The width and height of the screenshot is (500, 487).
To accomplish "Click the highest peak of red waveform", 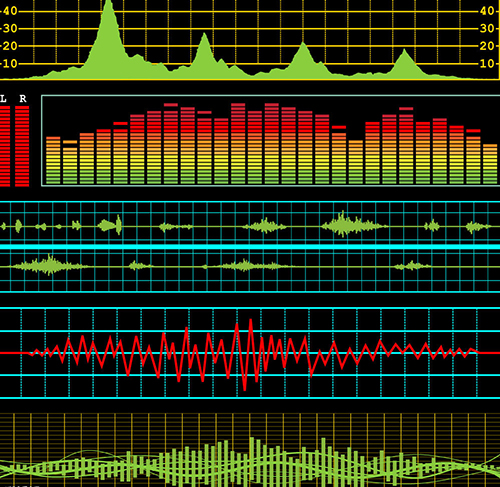I will tap(251, 321).
